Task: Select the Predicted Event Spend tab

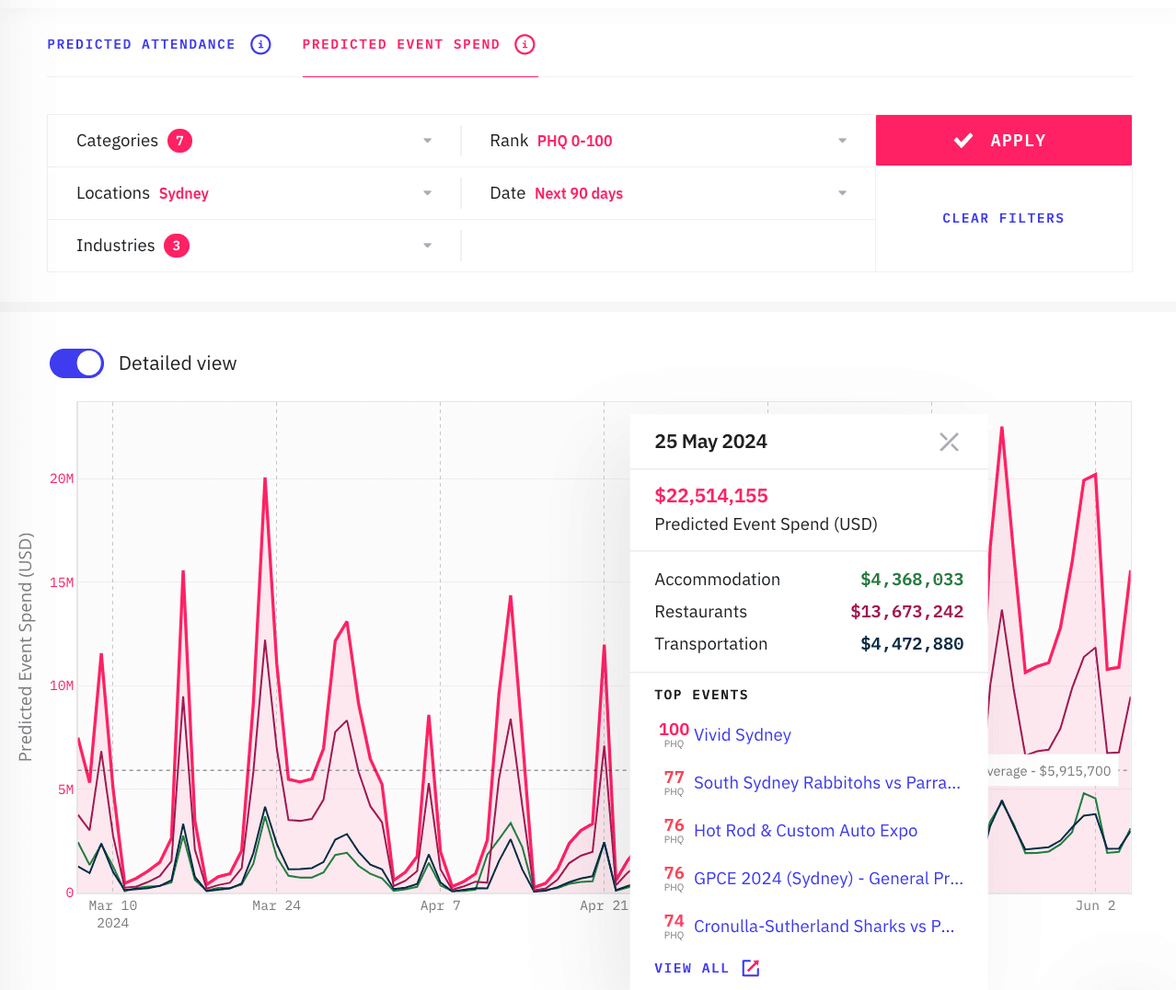Action: pos(401,44)
